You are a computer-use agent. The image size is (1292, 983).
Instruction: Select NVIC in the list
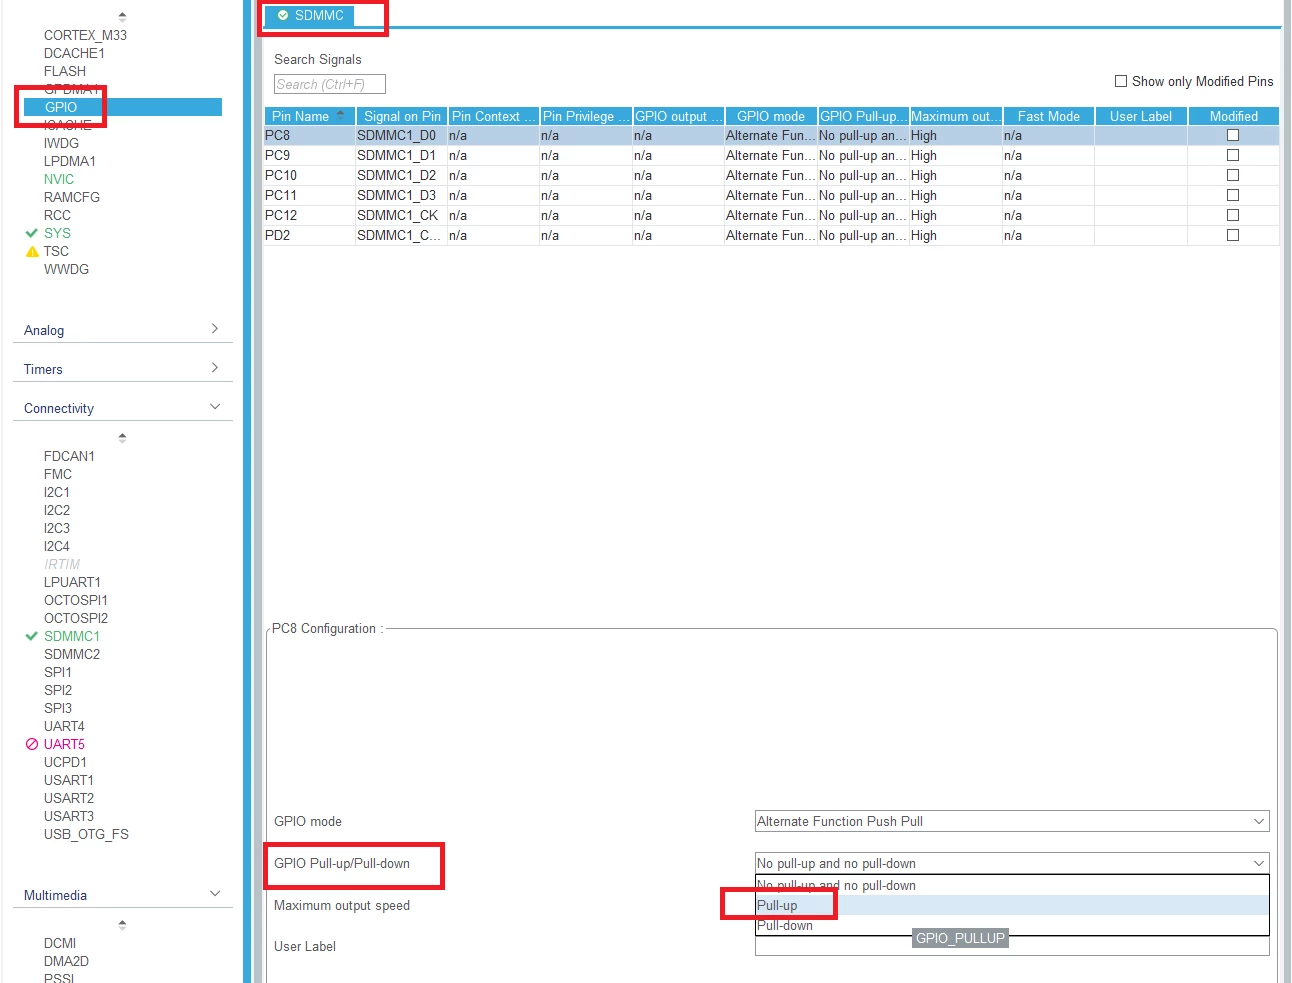coord(59,179)
